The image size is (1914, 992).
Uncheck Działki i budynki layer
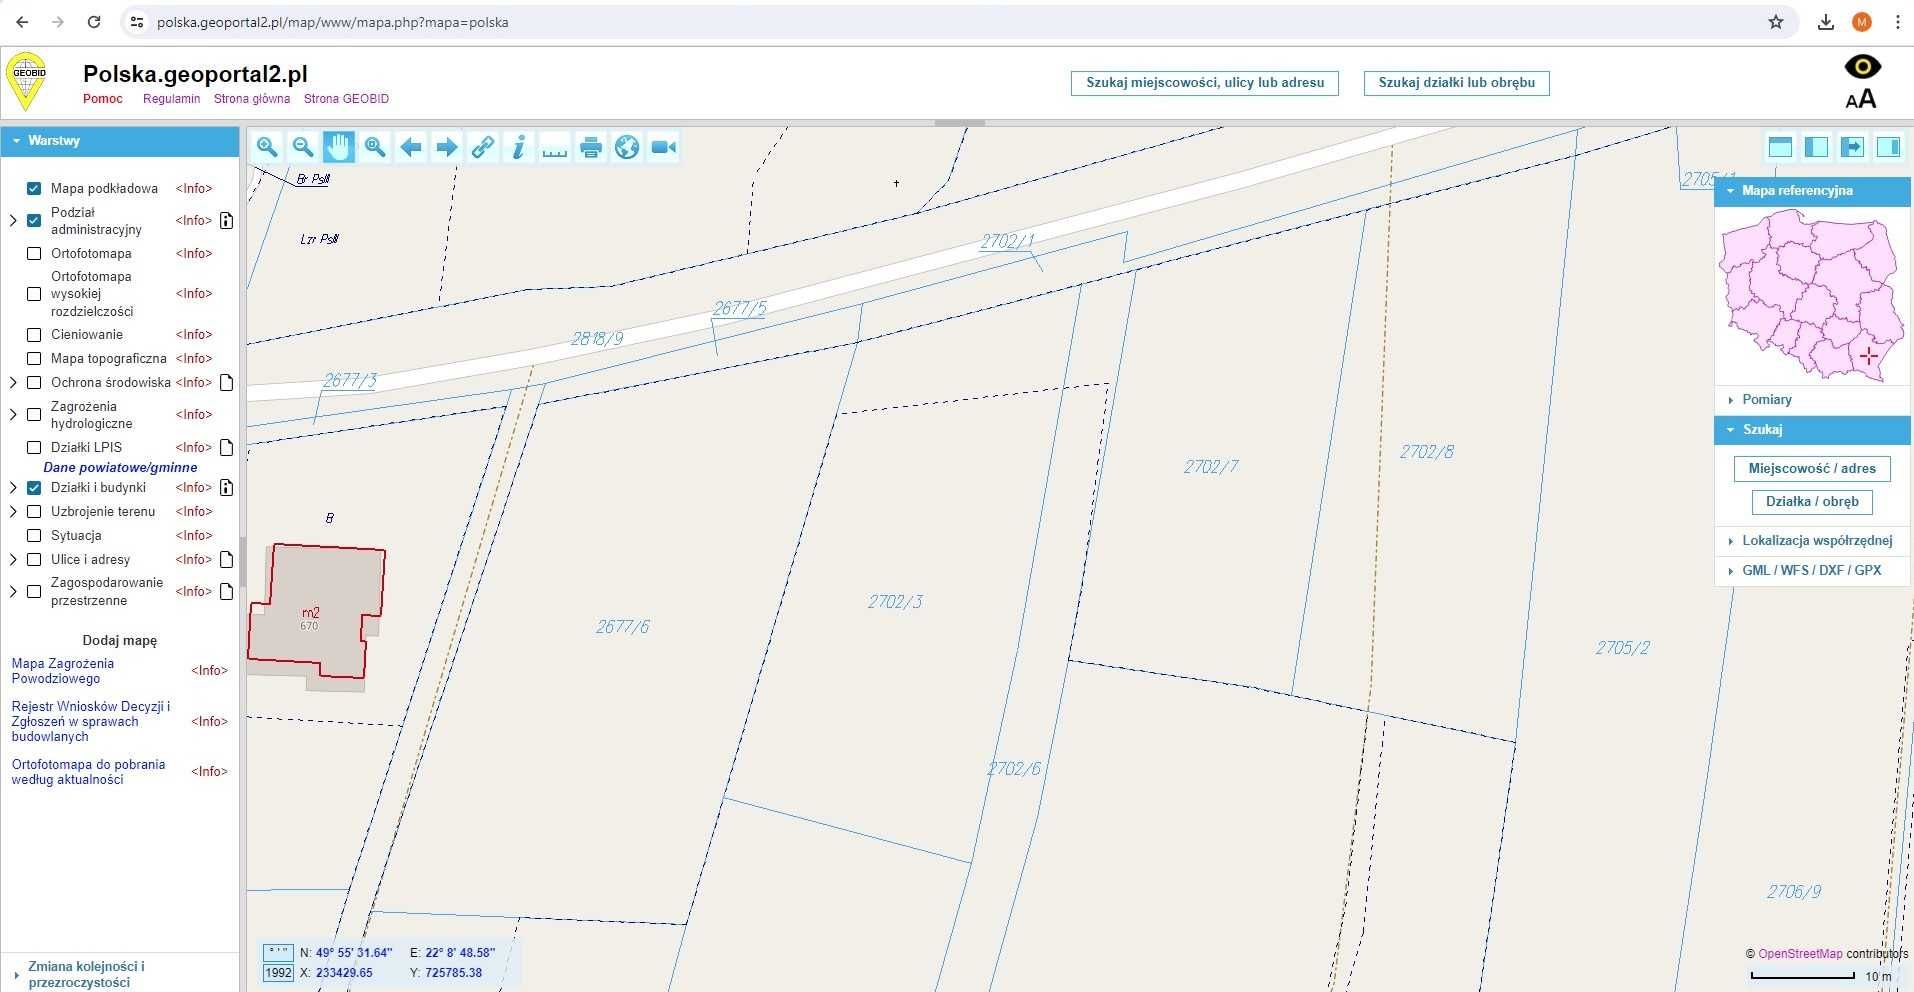(34, 488)
